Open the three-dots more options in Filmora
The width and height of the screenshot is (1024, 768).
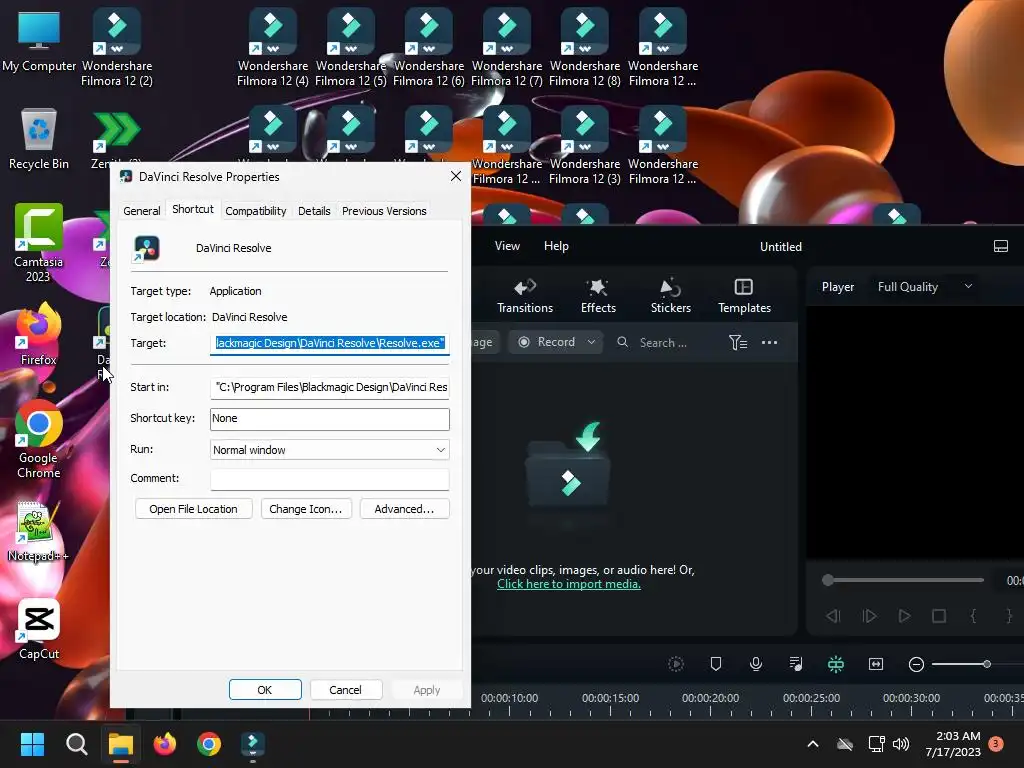coord(769,342)
